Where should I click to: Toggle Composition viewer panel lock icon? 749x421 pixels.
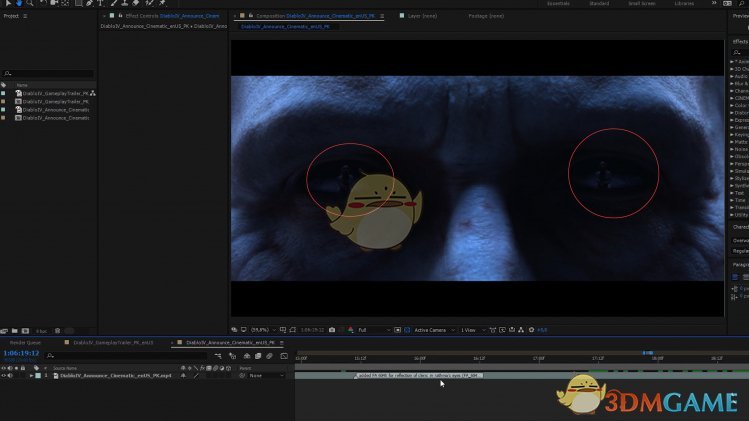tap(251, 16)
